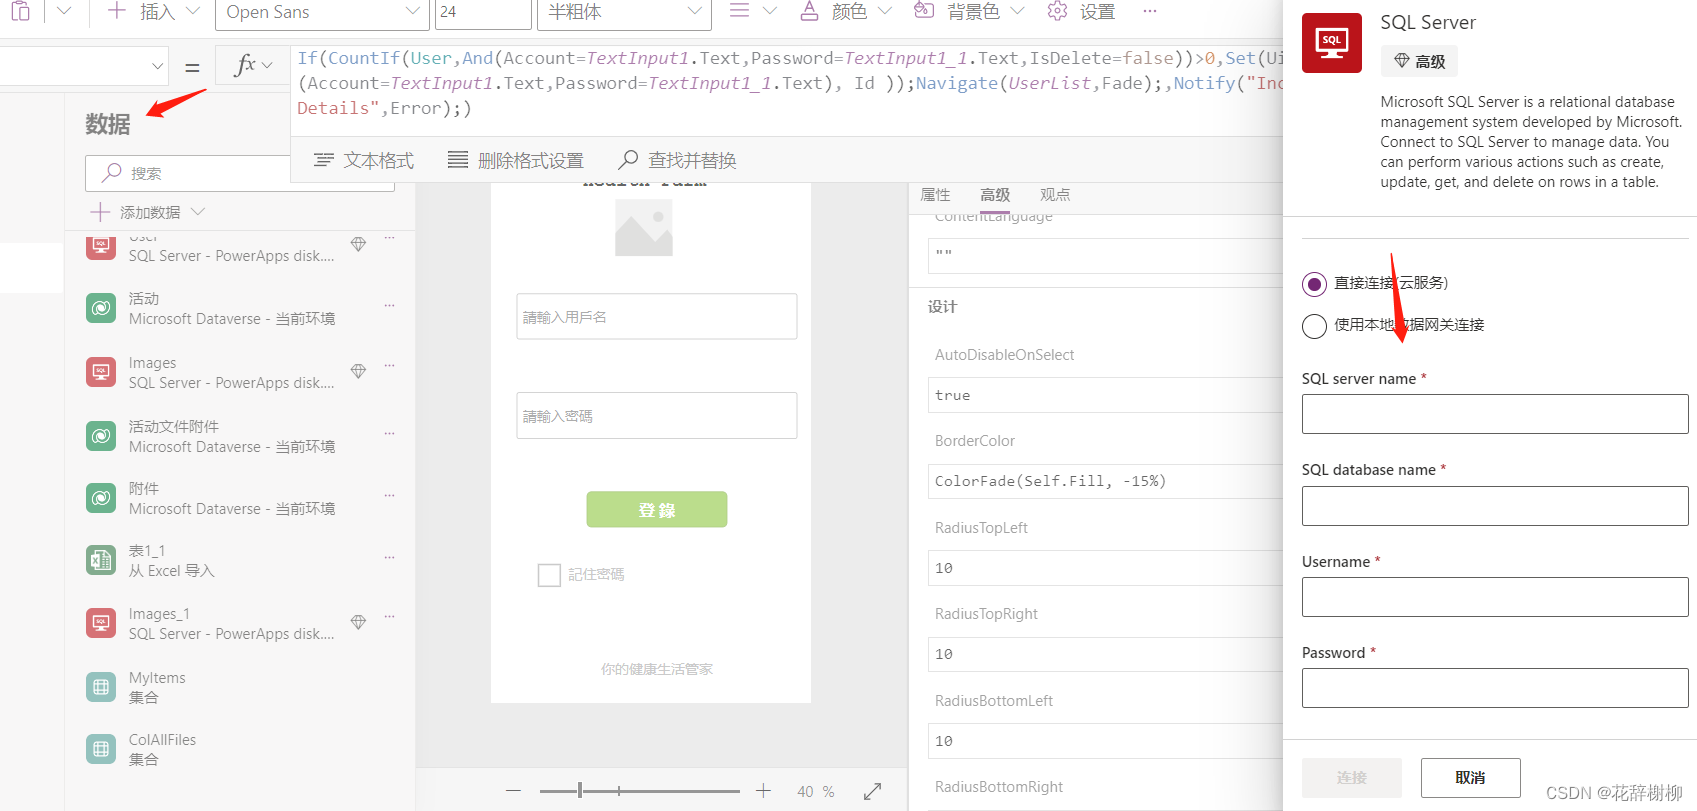Click 文本格式 format text button
Image resolution: width=1697 pixels, height=811 pixels.
(x=364, y=160)
